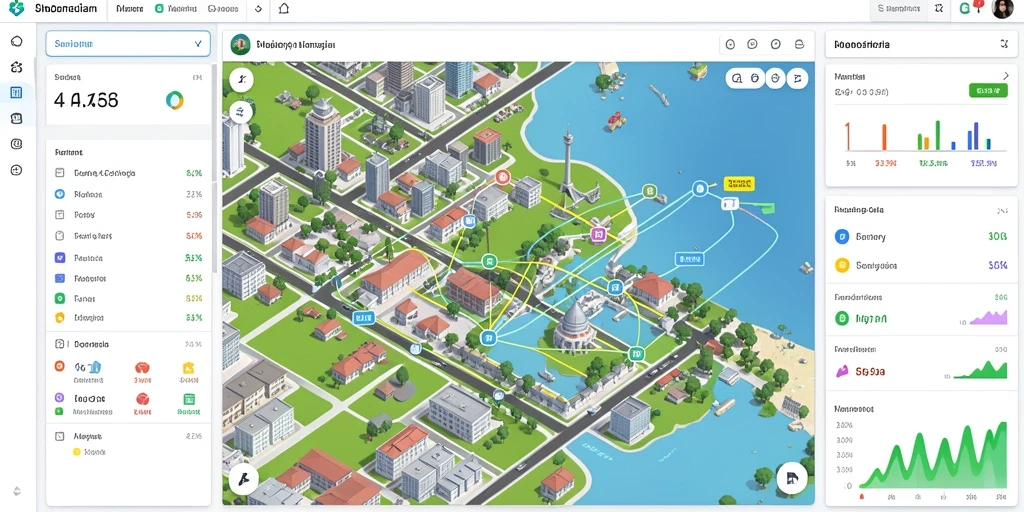The height and width of the screenshot is (512, 1024).
Task: Click the teal app logo in header
Action: [x=17, y=8]
